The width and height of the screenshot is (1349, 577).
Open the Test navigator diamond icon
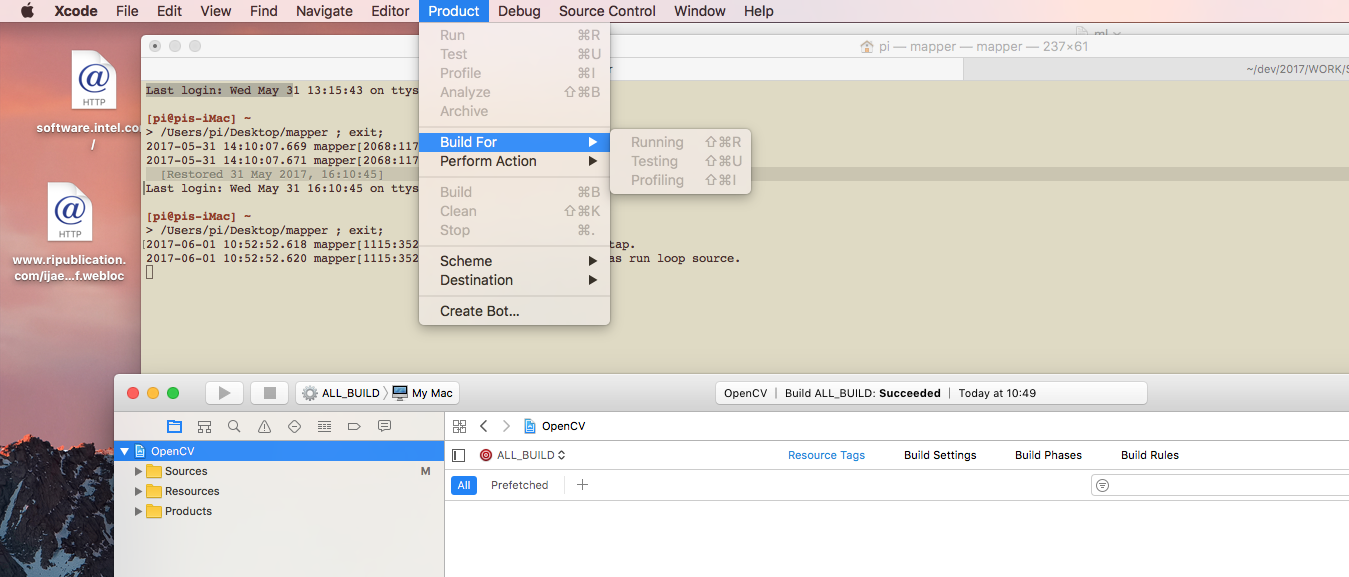point(294,426)
